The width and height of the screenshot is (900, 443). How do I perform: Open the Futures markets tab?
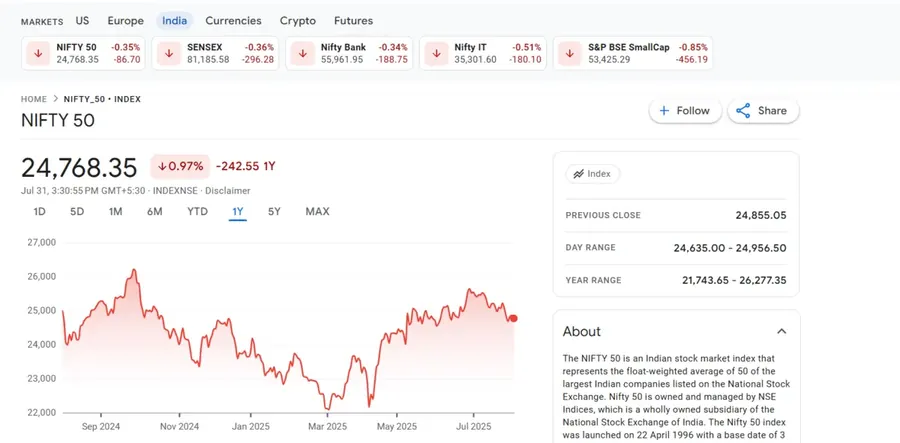[x=354, y=21]
